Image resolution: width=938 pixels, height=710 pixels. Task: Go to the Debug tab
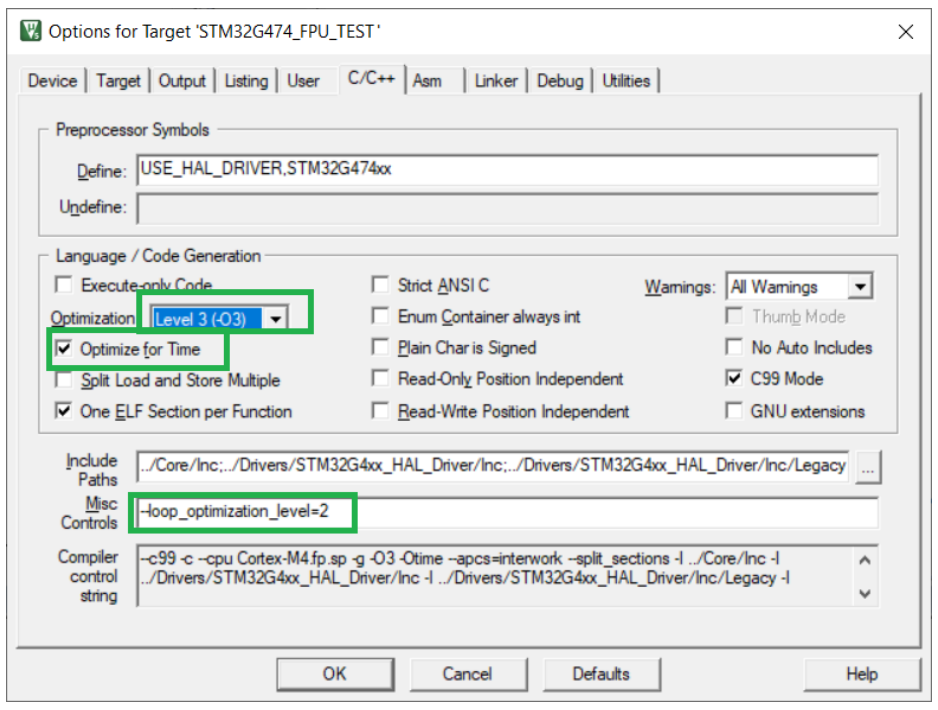pyautogui.click(x=560, y=81)
